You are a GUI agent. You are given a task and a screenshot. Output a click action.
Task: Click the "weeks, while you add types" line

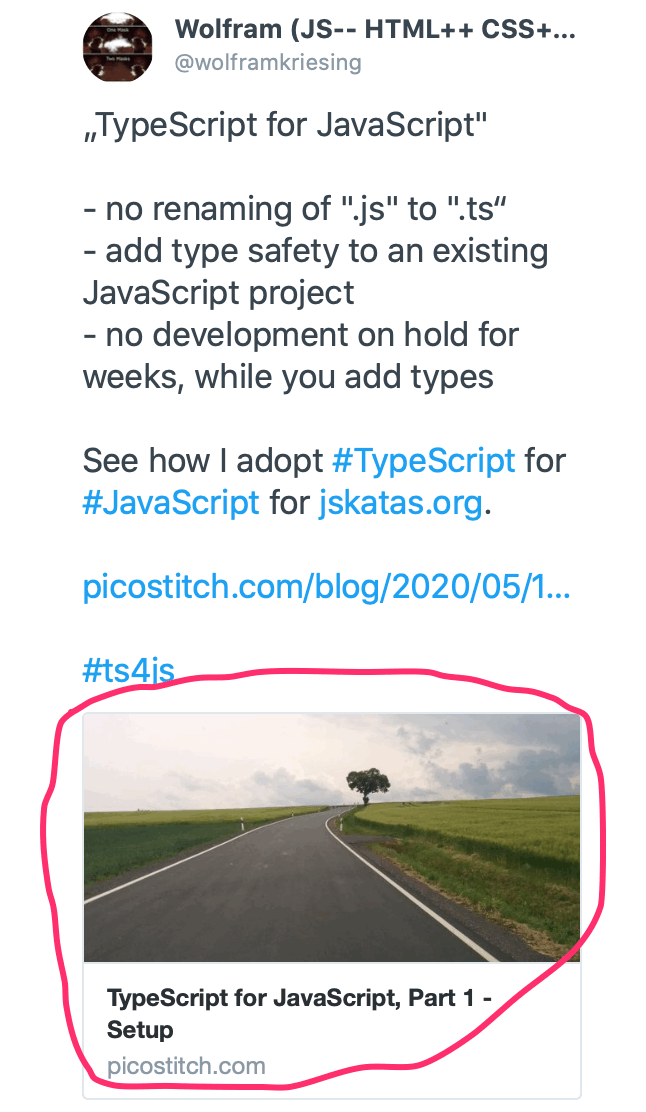point(288,377)
